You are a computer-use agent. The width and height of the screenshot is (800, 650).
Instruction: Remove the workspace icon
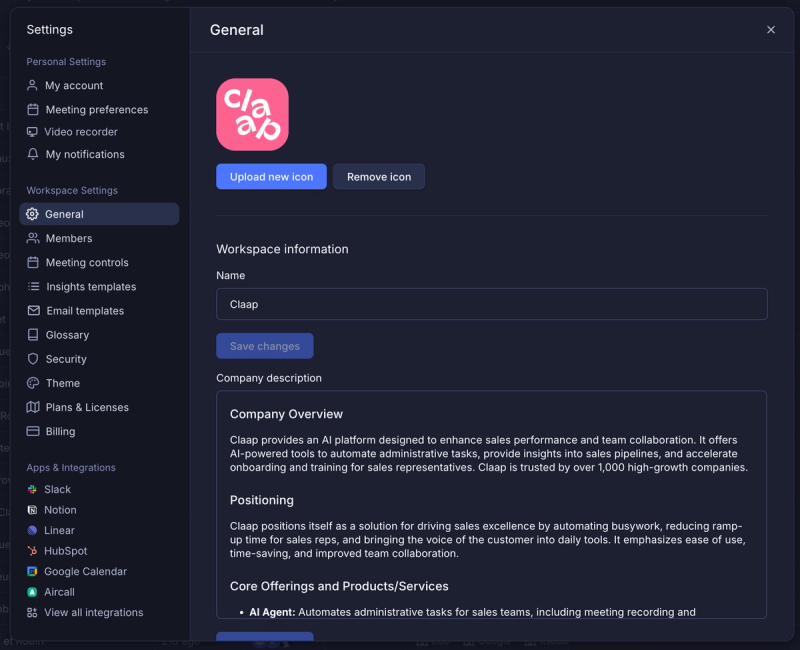pyautogui.click(x=379, y=177)
